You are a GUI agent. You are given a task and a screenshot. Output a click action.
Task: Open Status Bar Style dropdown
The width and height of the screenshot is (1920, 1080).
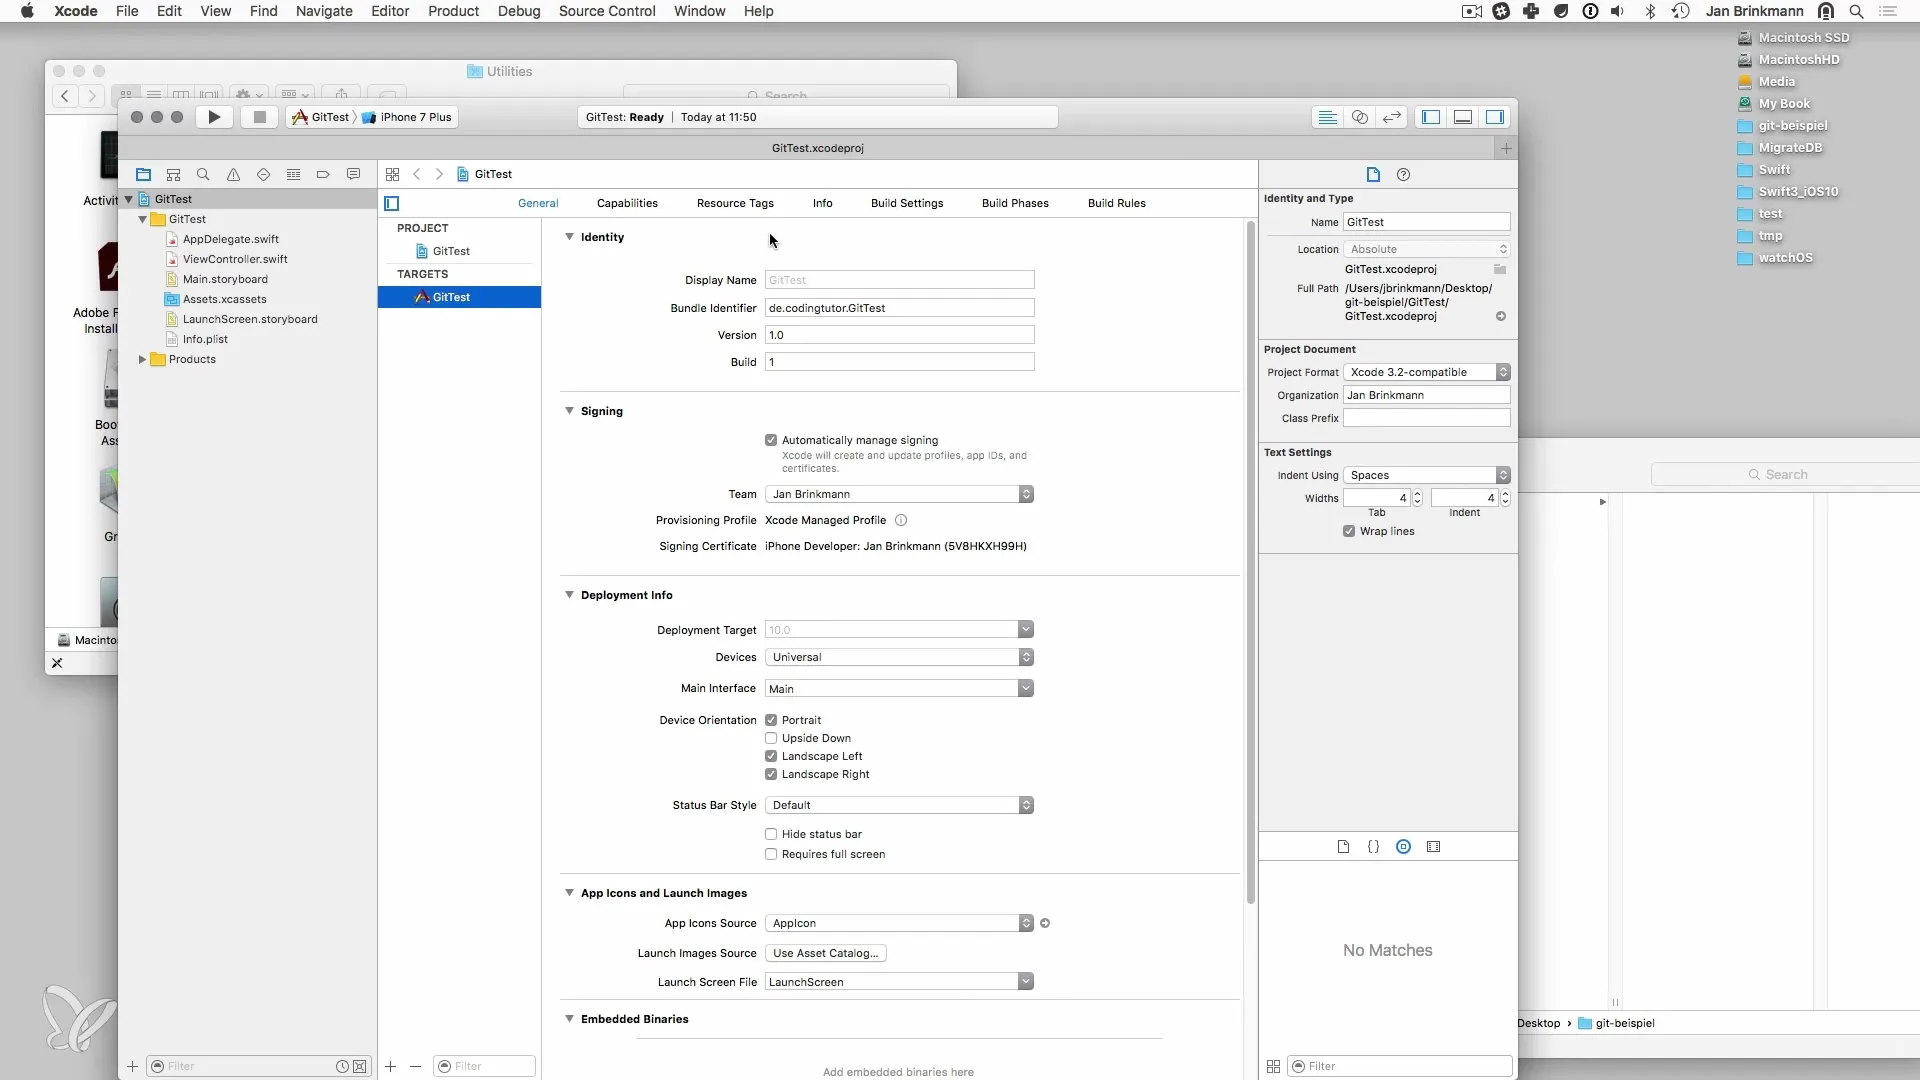pyautogui.click(x=899, y=805)
